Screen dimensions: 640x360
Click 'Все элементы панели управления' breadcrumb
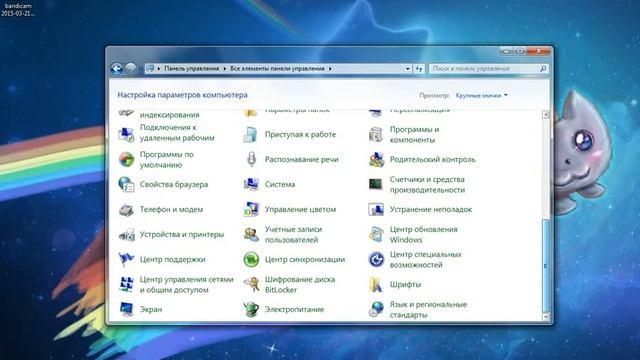coord(277,69)
